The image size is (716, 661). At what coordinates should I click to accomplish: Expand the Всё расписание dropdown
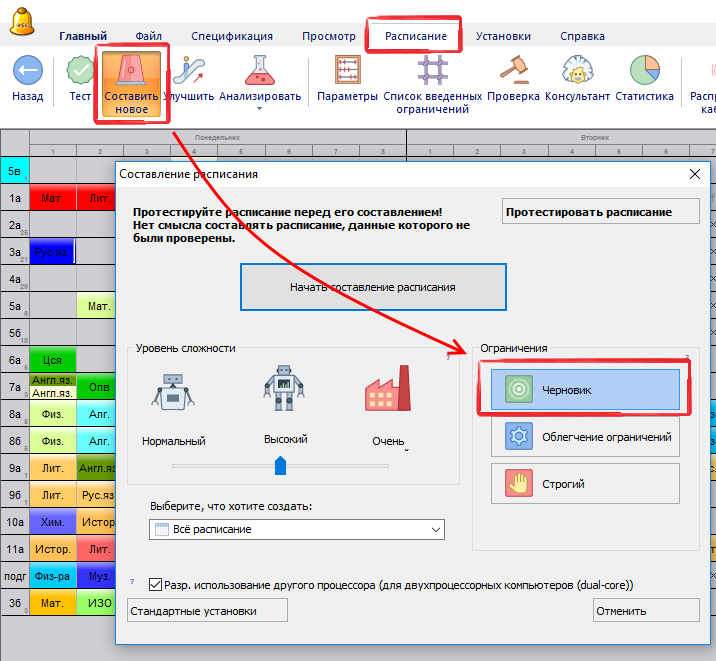pos(435,529)
